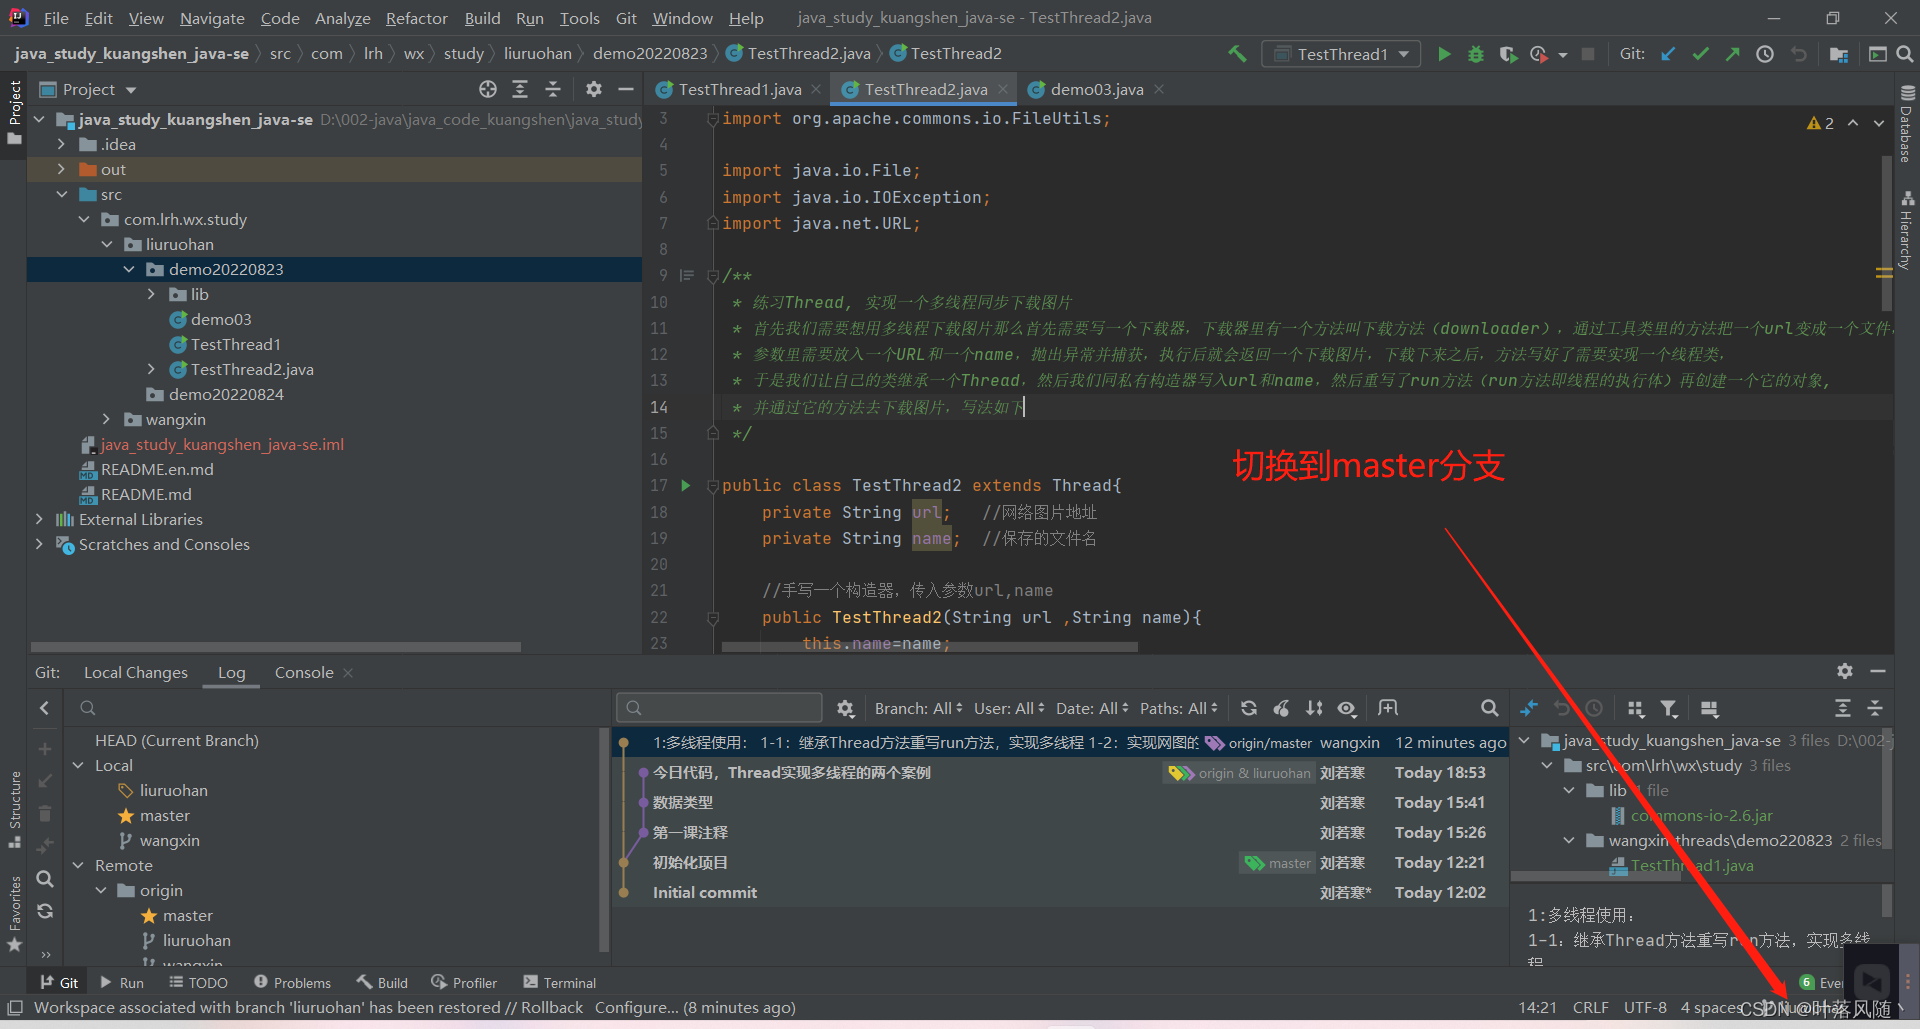Open the Problems tool window
This screenshot has width=1920, height=1029.
(x=292, y=983)
